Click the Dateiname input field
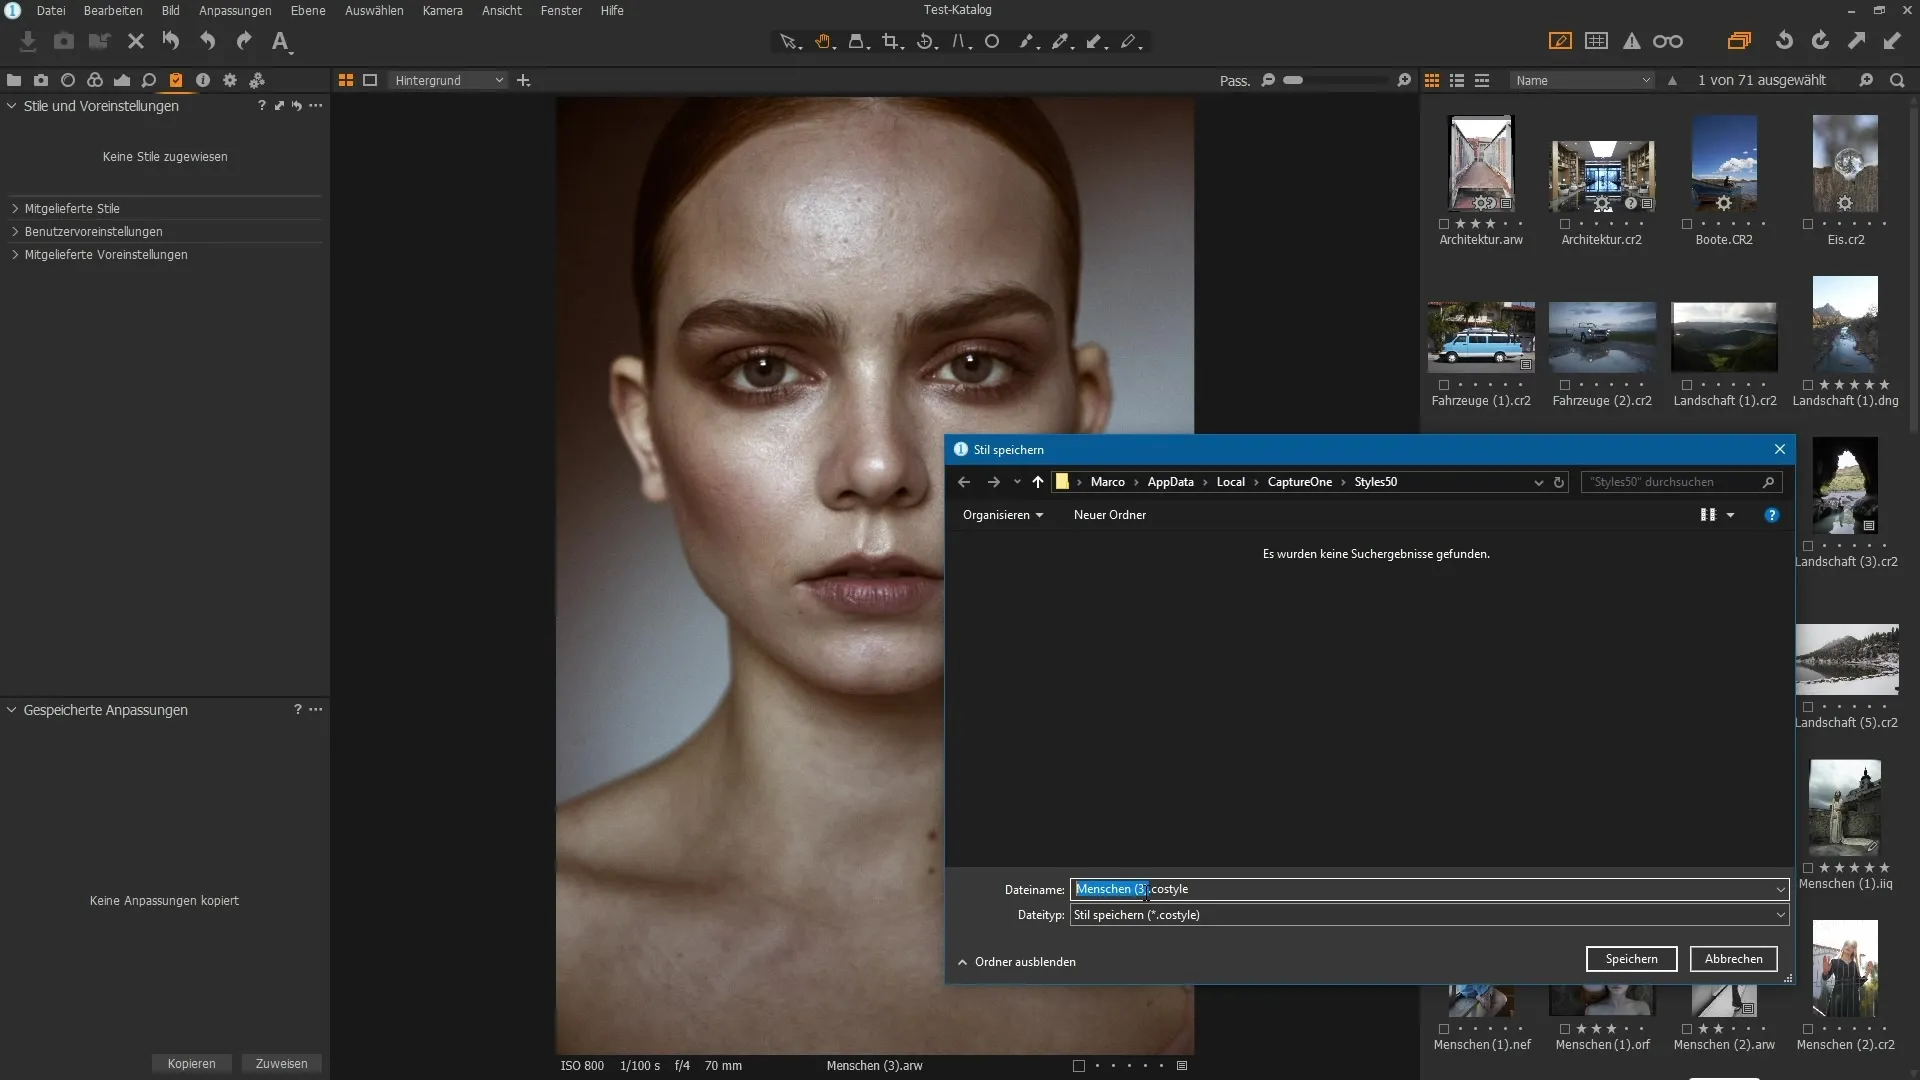This screenshot has height=1080, width=1920. 1429,889
